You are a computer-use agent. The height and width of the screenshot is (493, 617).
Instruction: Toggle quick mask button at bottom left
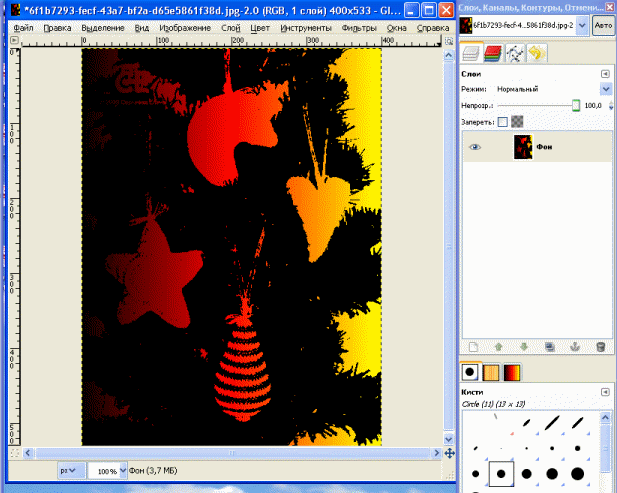tap(15, 453)
